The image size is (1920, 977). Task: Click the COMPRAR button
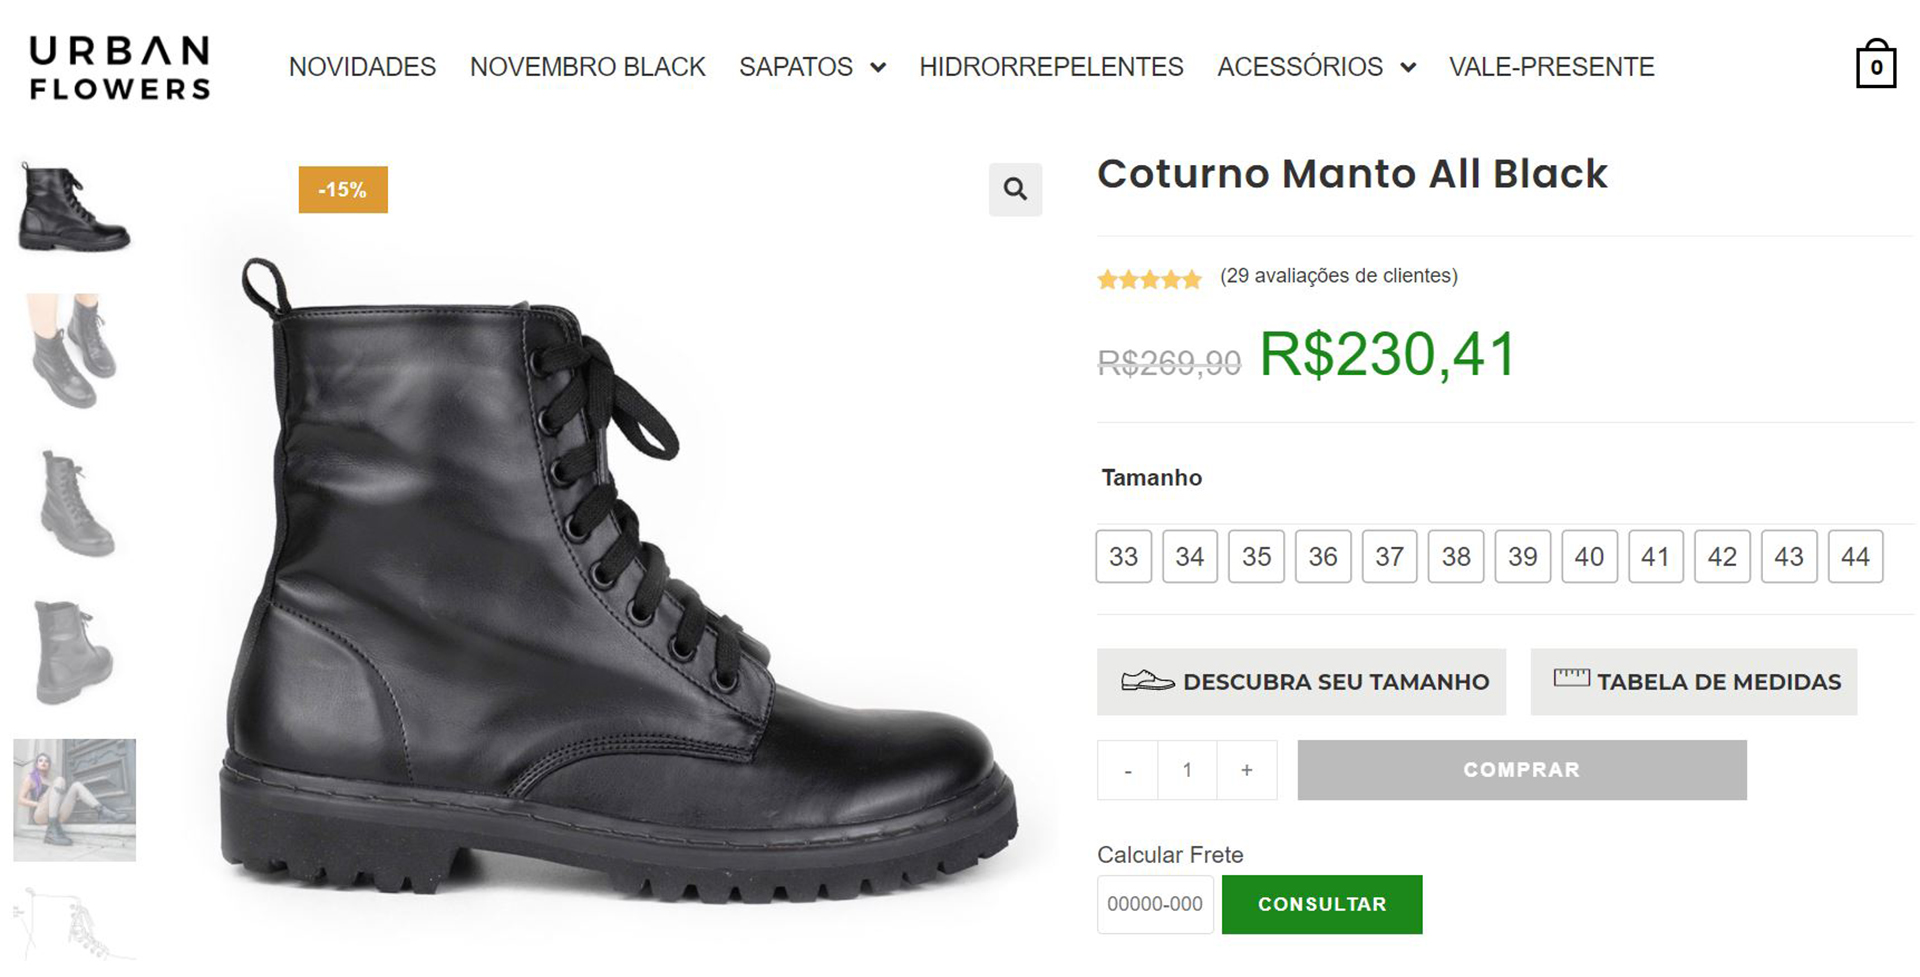coord(1521,770)
